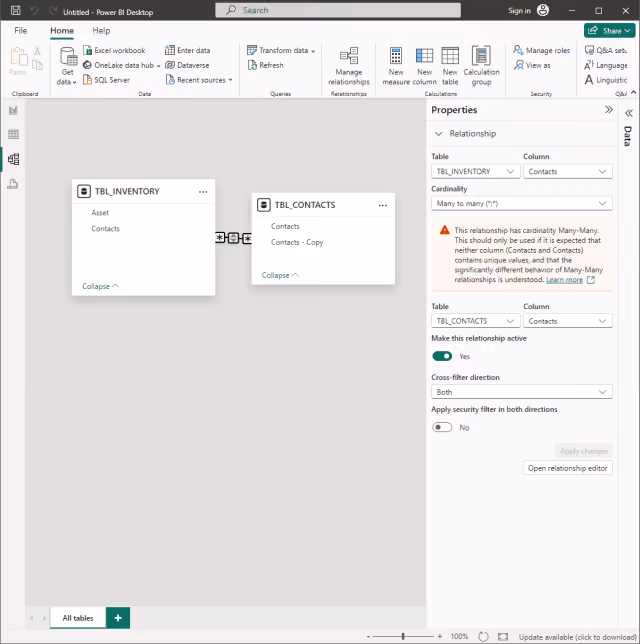This screenshot has width=640, height=644.
Task: Toggle Apply security filter in both directions
Action: [x=442, y=427]
